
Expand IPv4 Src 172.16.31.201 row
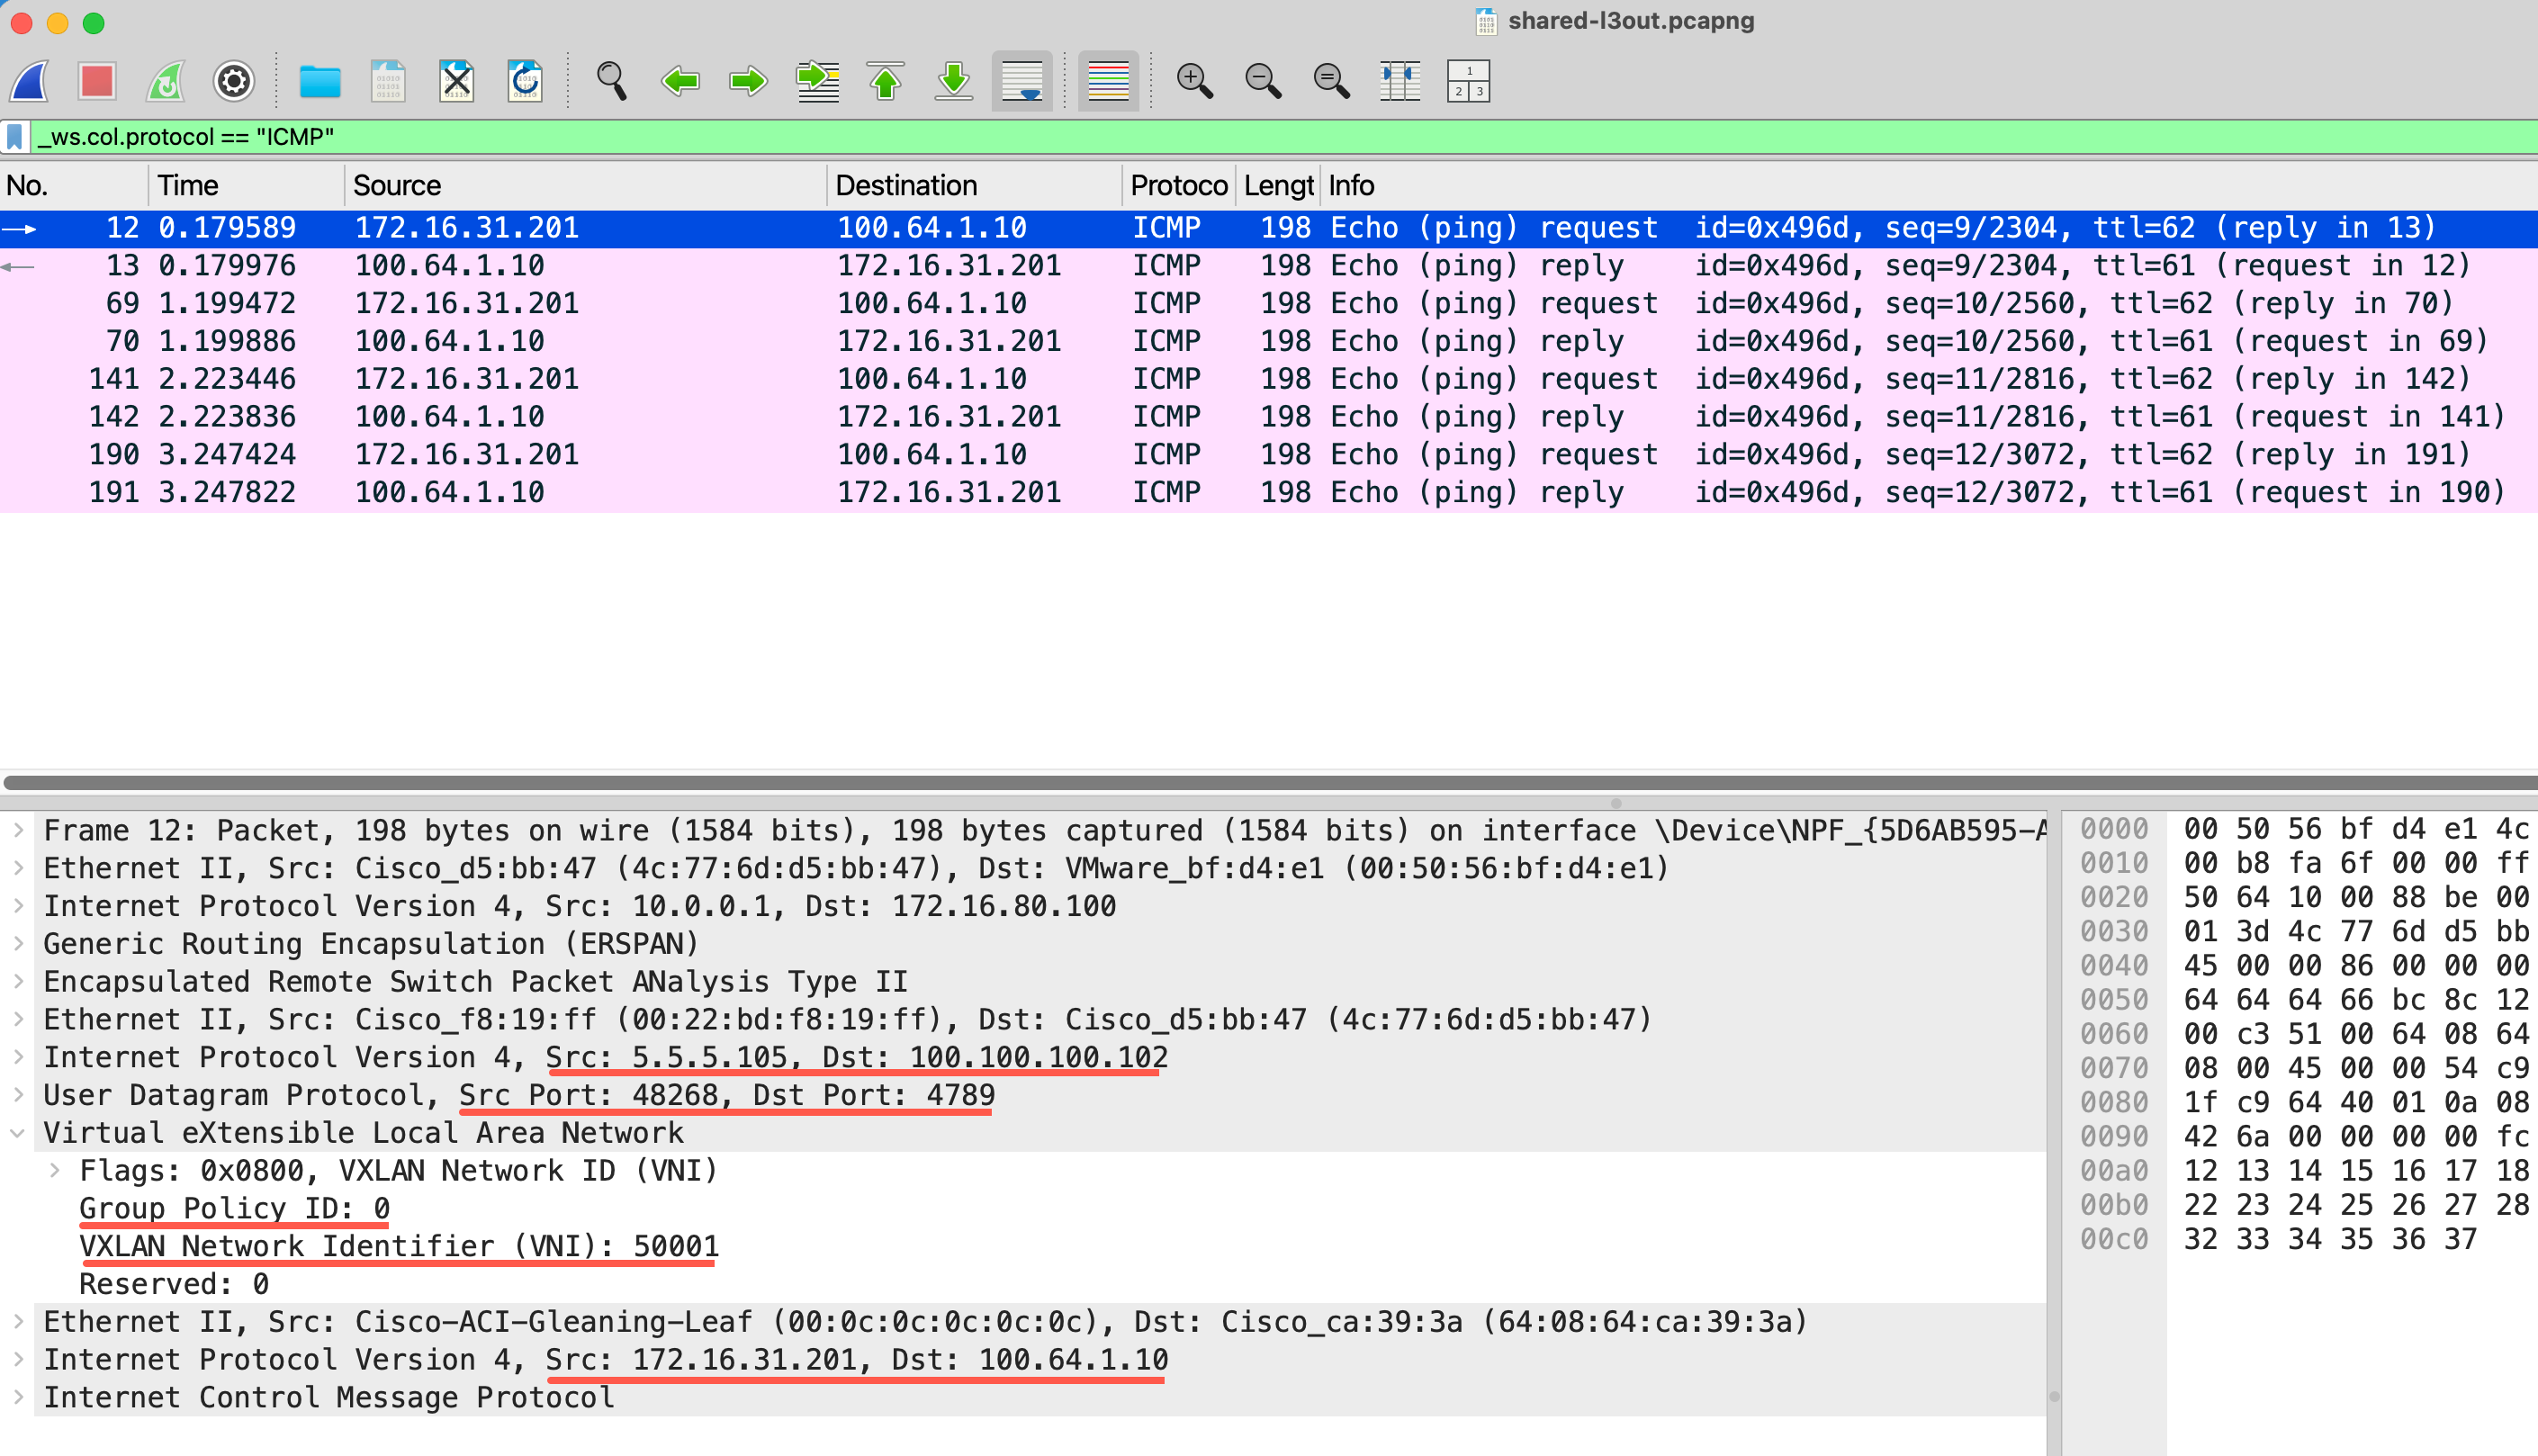pyautogui.click(x=18, y=1360)
